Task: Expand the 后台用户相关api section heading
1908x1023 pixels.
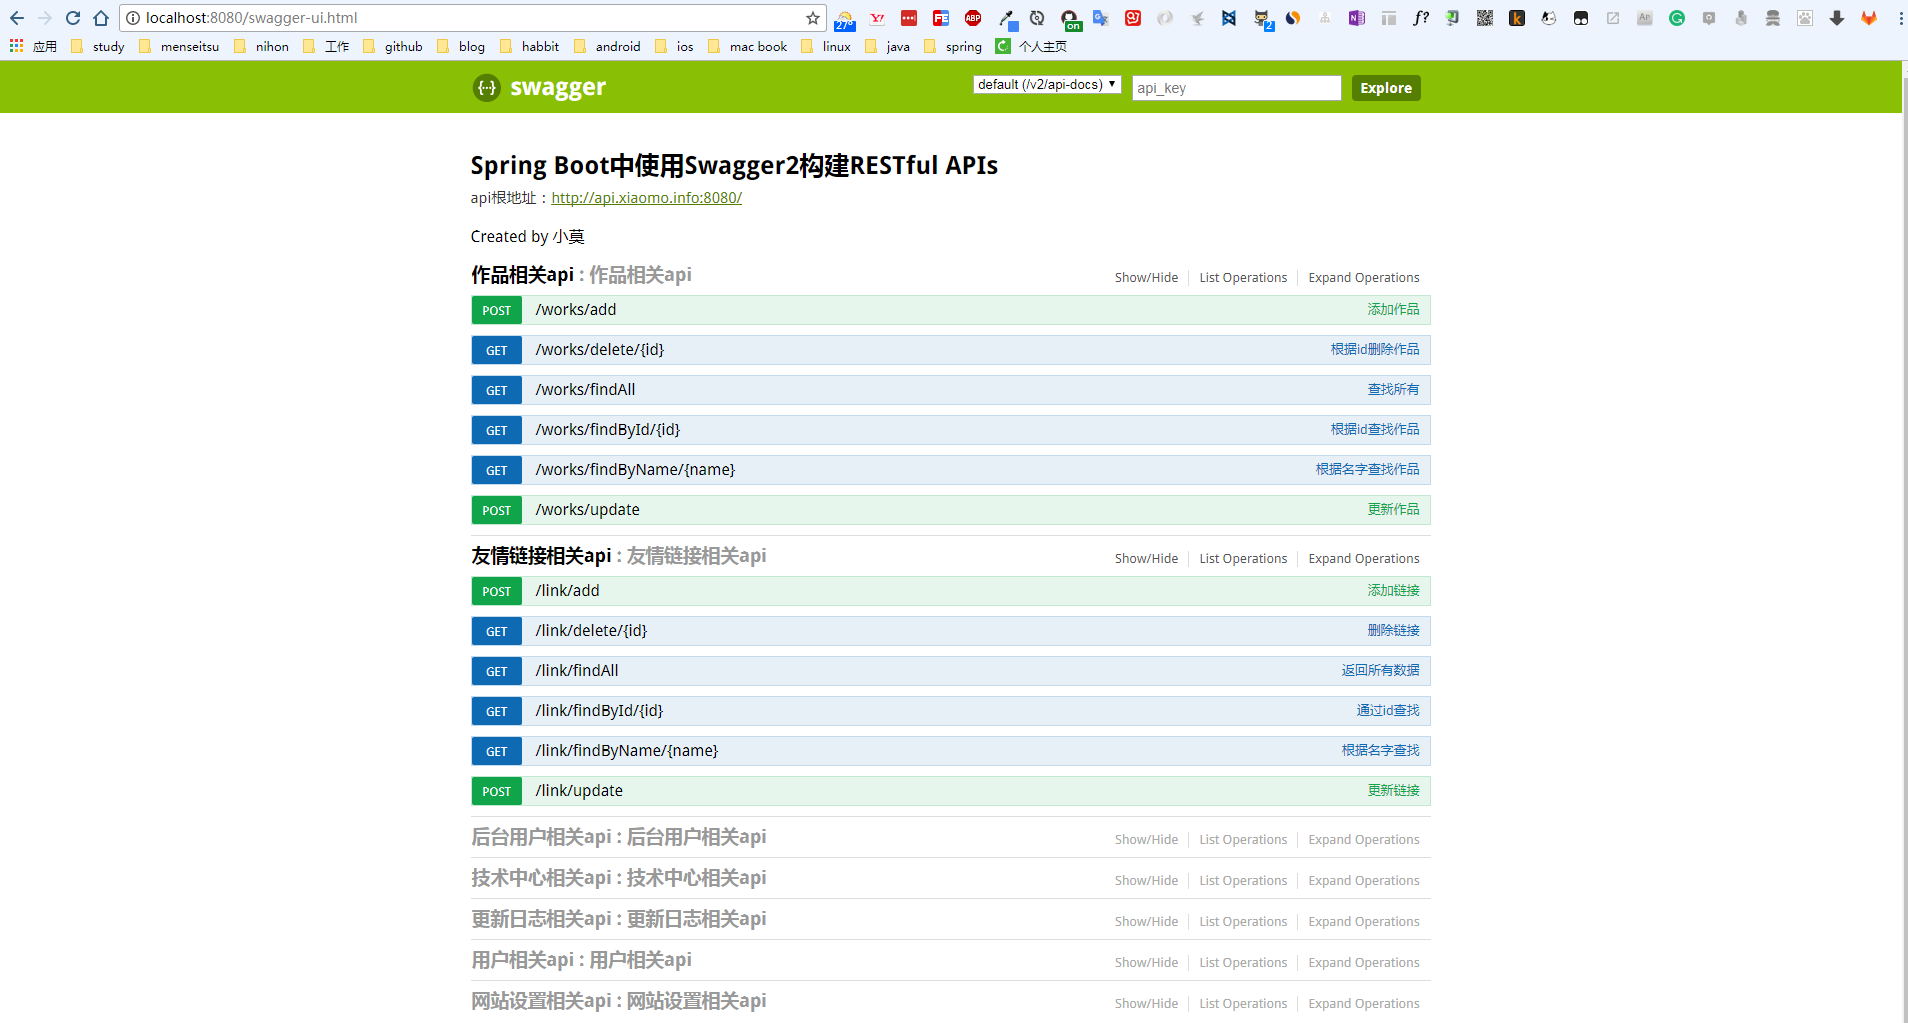Action: pyautogui.click(x=541, y=837)
